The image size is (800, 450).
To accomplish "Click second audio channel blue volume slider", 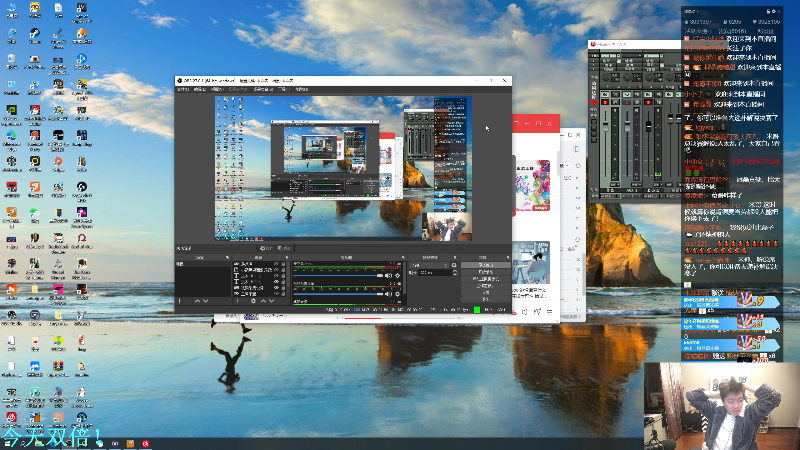I will 338,294.
